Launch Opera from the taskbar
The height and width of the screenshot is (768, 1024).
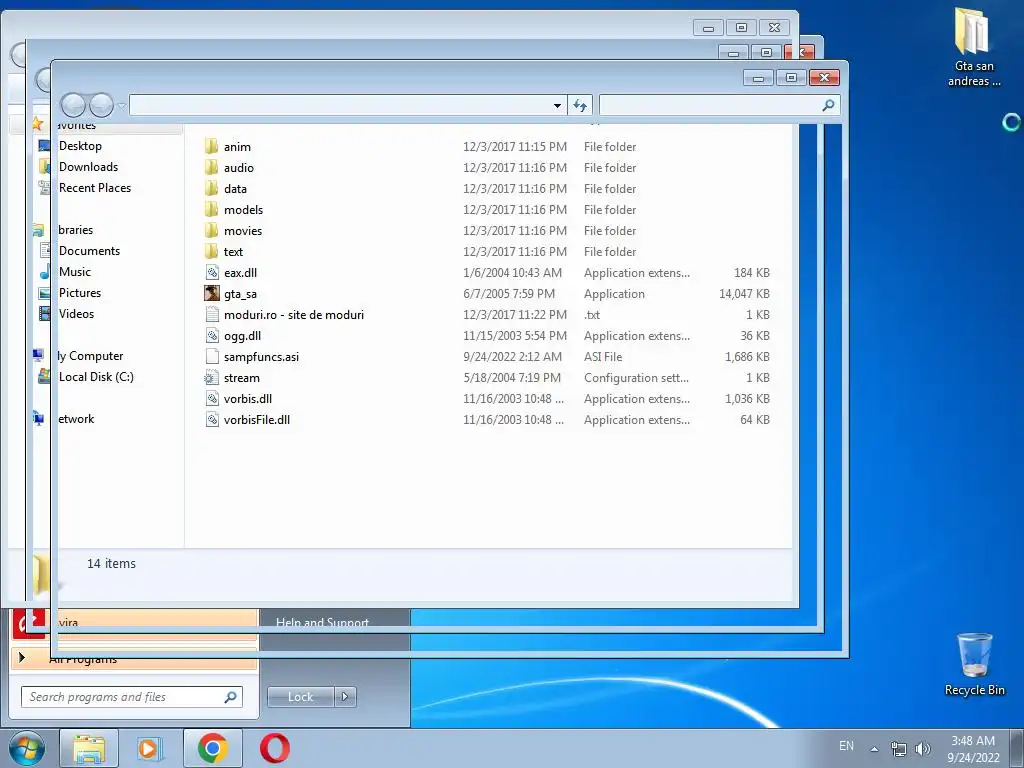(x=274, y=748)
